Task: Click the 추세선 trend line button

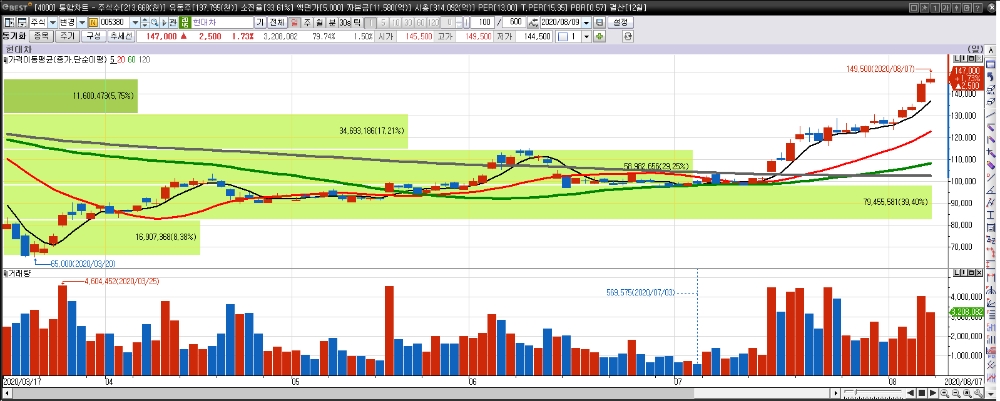Action: (x=121, y=36)
